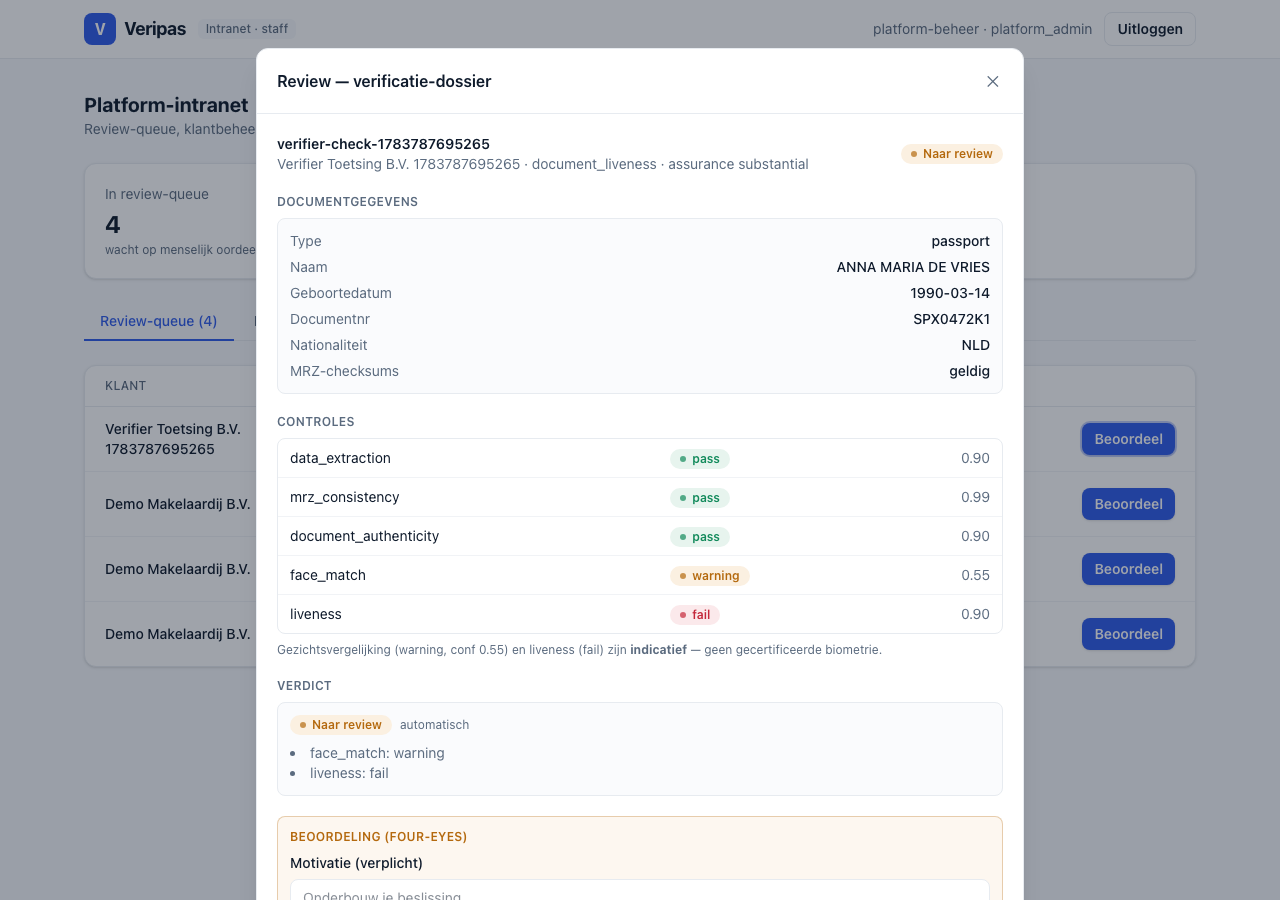Click the 0.90 score on the liveness row
Screen dimensions: 1280x900
[975, 614]
